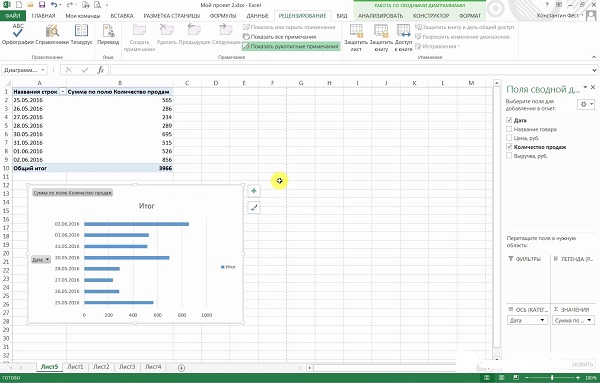The image size is (600, 383).
Task: Click the chart title Итог
Action: coord(147,206)
